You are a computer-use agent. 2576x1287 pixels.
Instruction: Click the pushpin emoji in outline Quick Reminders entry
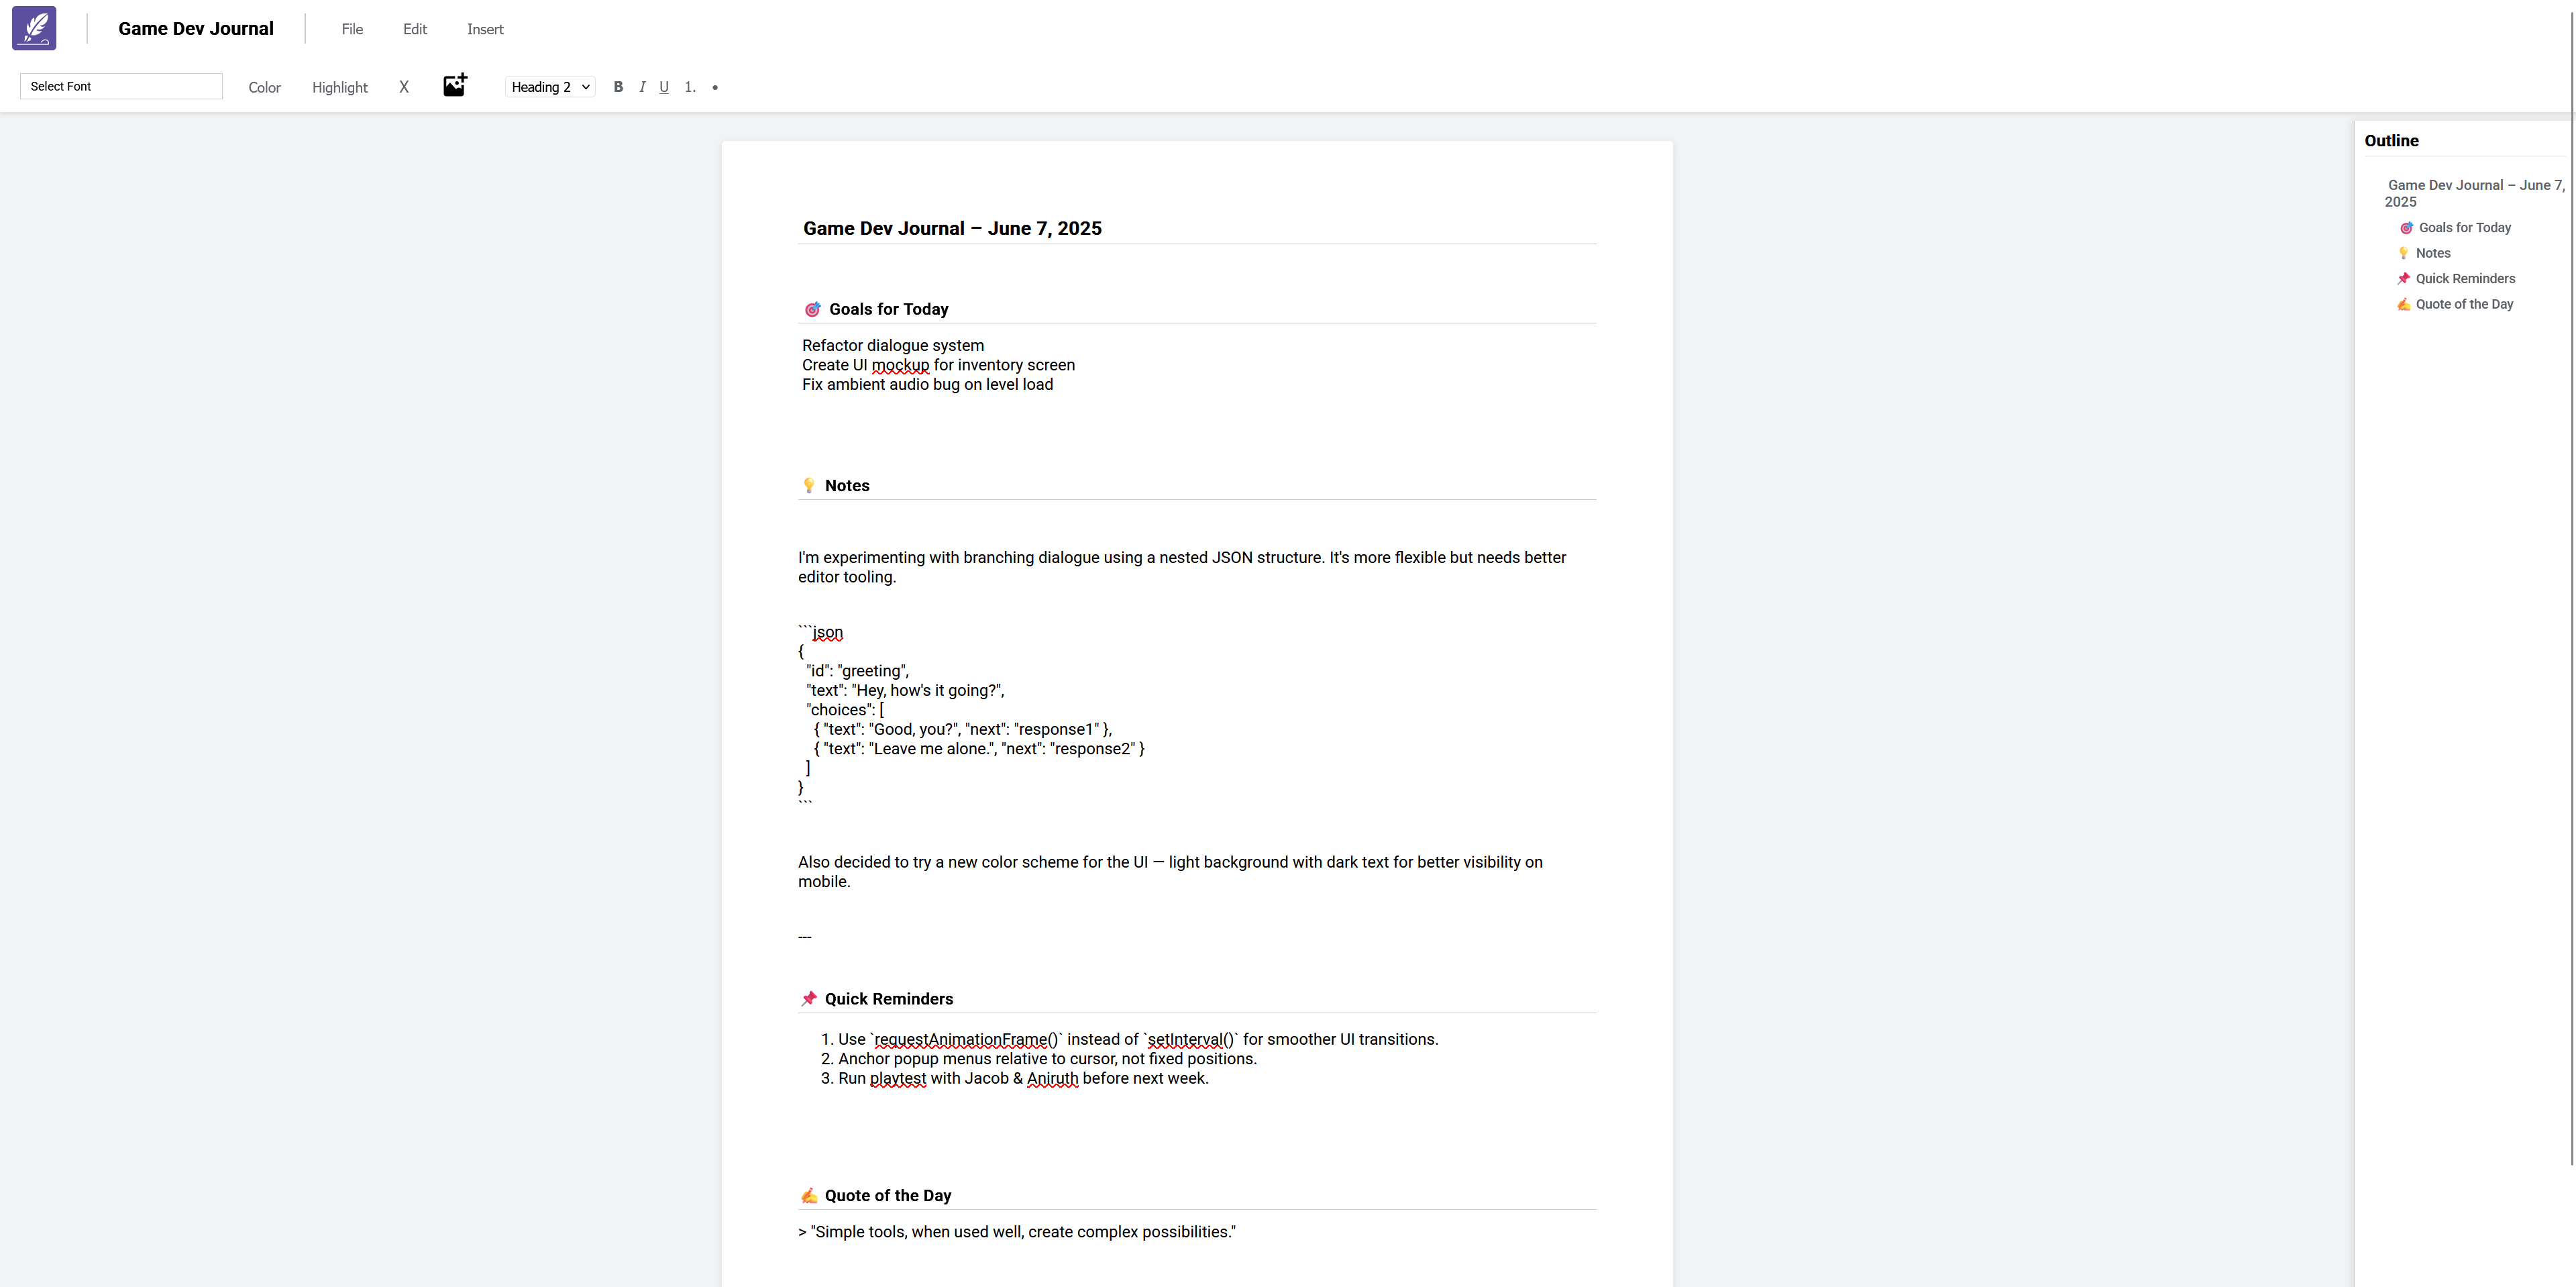coord(2404,279)
